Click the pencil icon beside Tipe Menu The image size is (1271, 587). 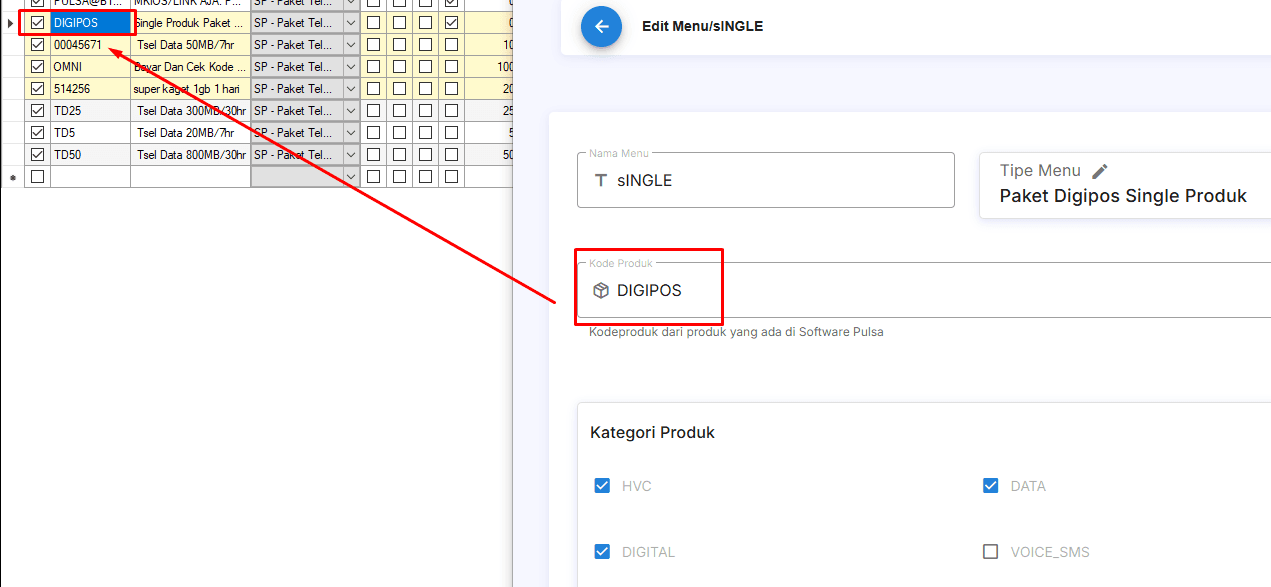(1100, 171)
